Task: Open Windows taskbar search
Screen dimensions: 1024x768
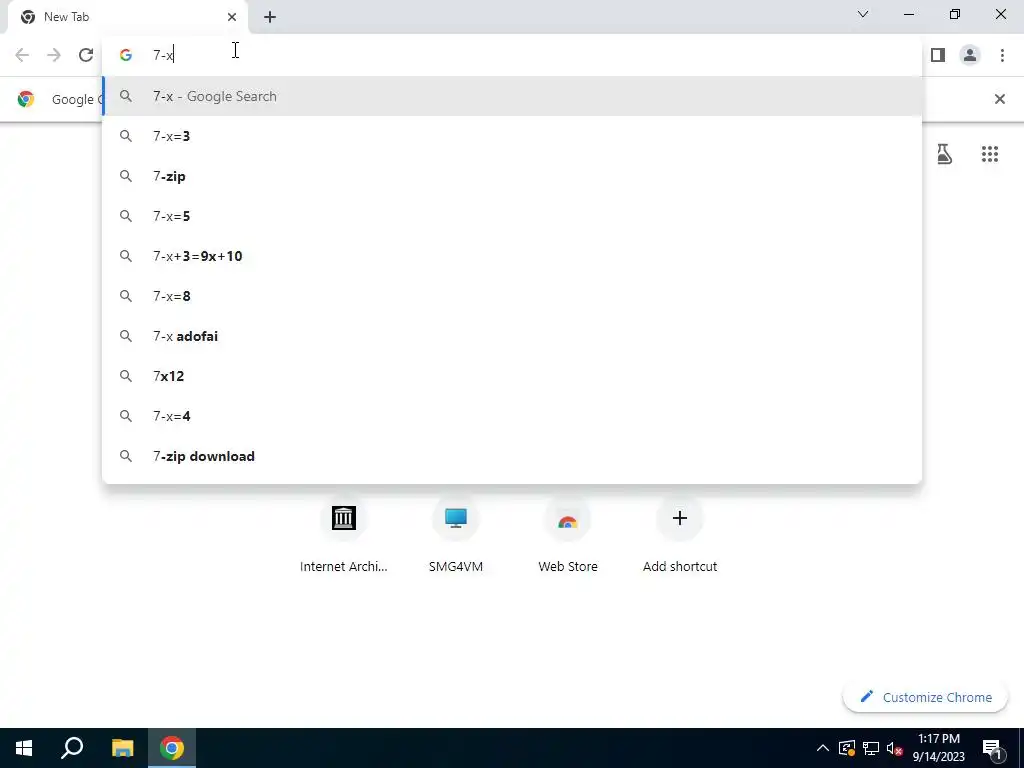Action: coord(72,748)
